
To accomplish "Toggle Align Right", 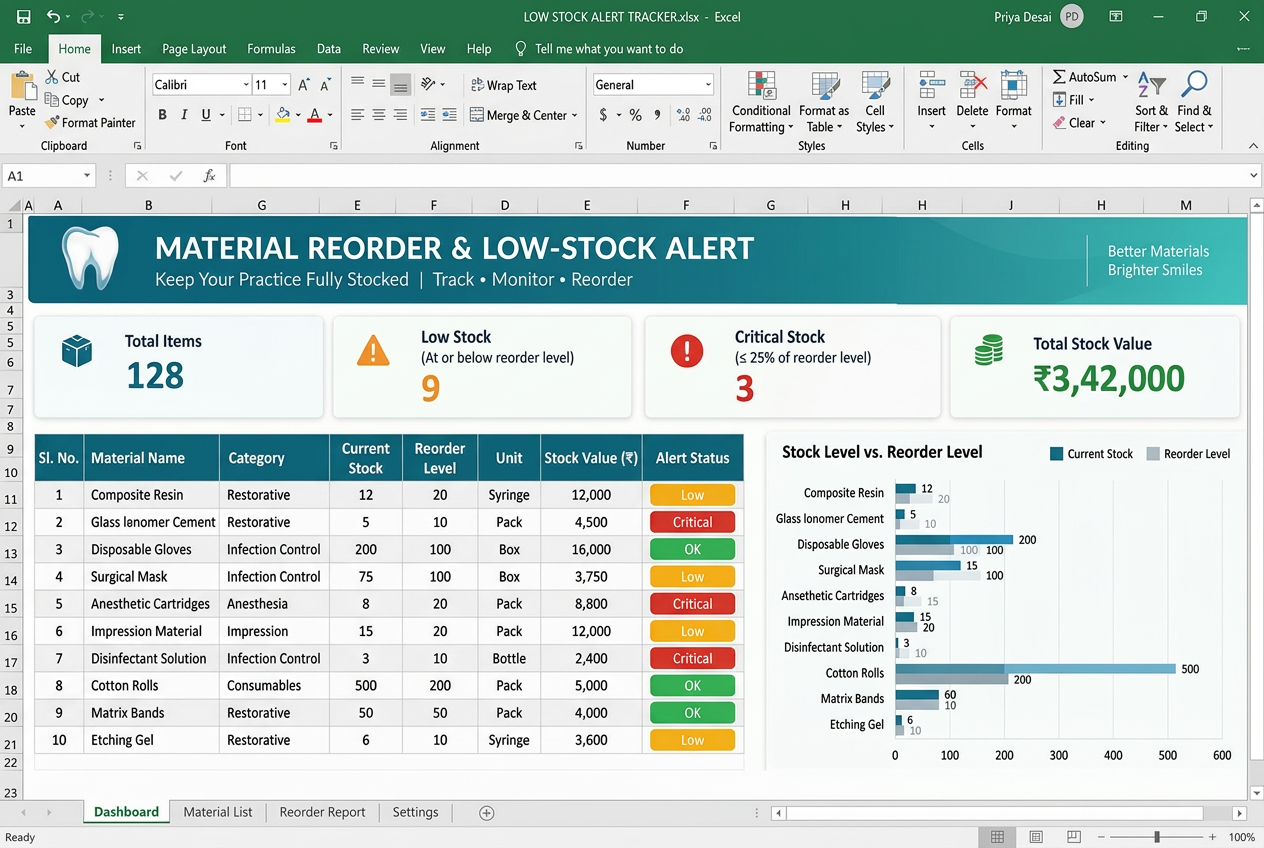I will click(x=400, y=115).
